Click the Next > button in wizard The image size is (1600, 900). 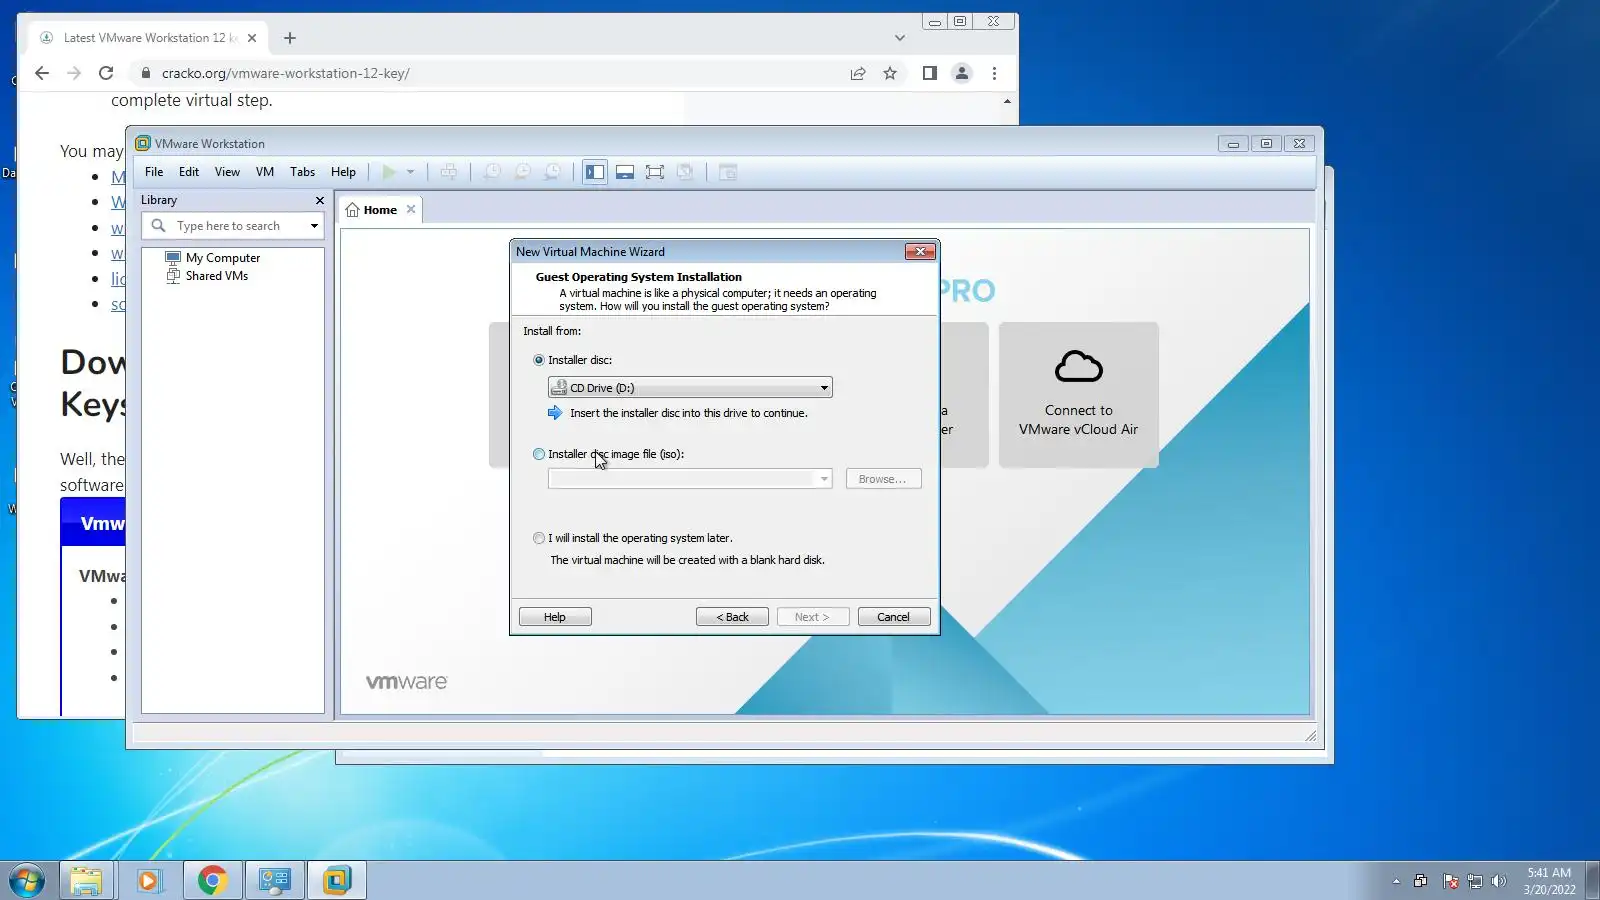pos(813,617)
